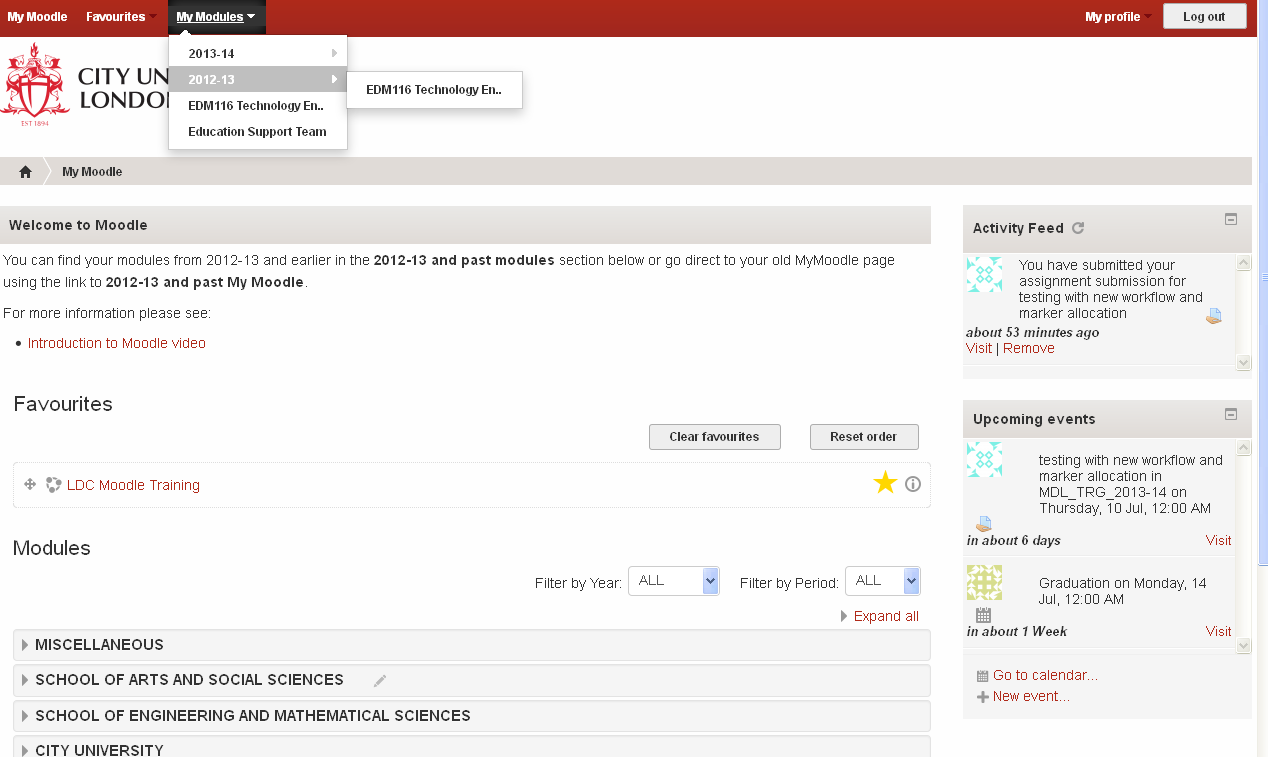The width and height of the screenshot is (1268, 757).
Task: Click Upcoming events scrollbar up arrow
Action: [x=1244, y=448]
